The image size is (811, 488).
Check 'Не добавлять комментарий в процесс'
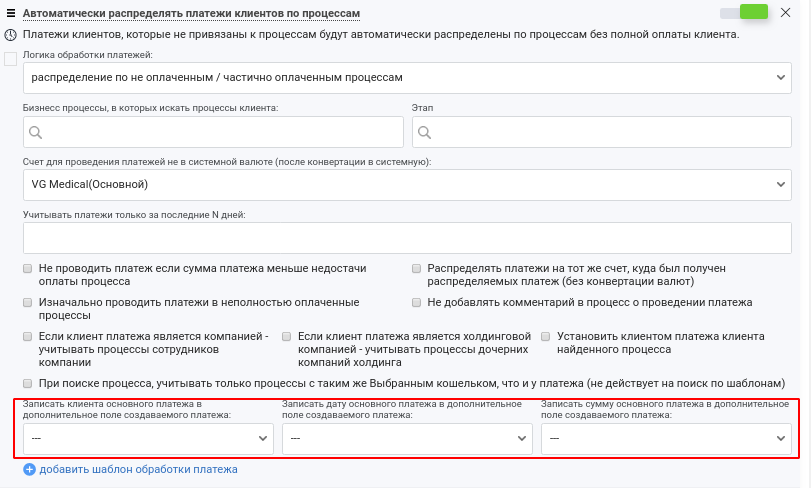pos(416,302)
